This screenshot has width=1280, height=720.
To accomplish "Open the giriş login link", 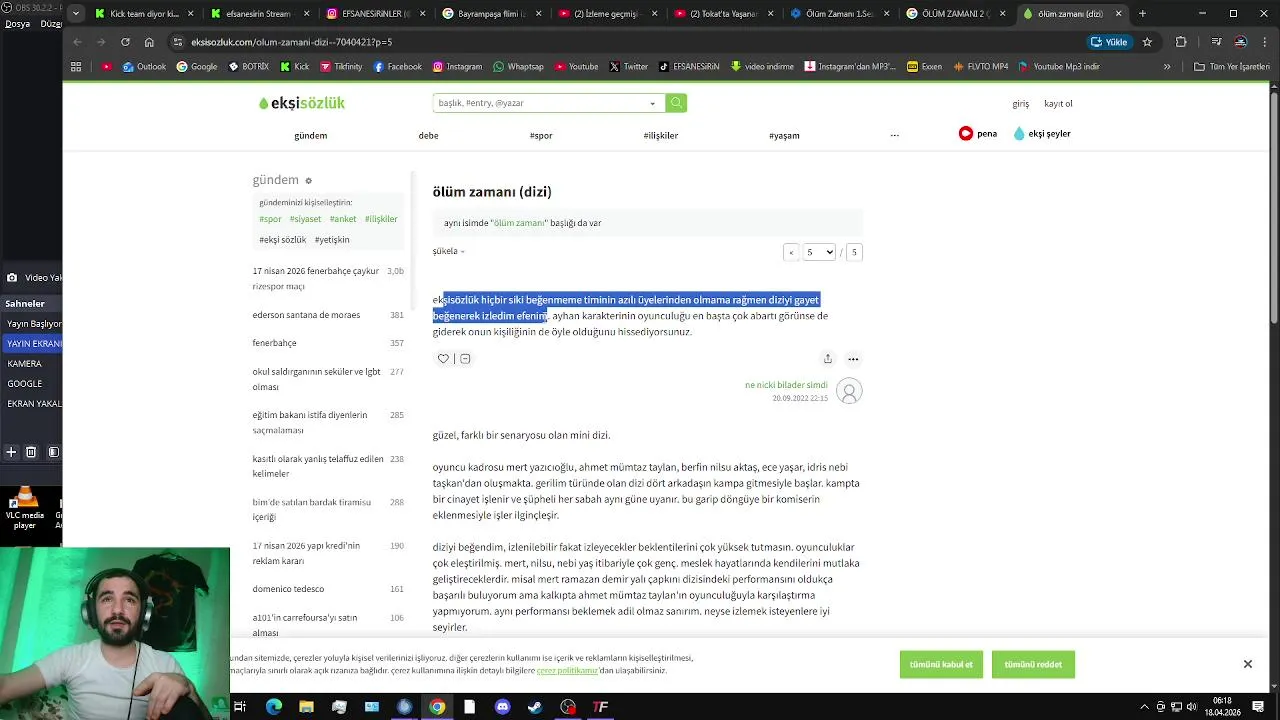I will [1020, 104].
